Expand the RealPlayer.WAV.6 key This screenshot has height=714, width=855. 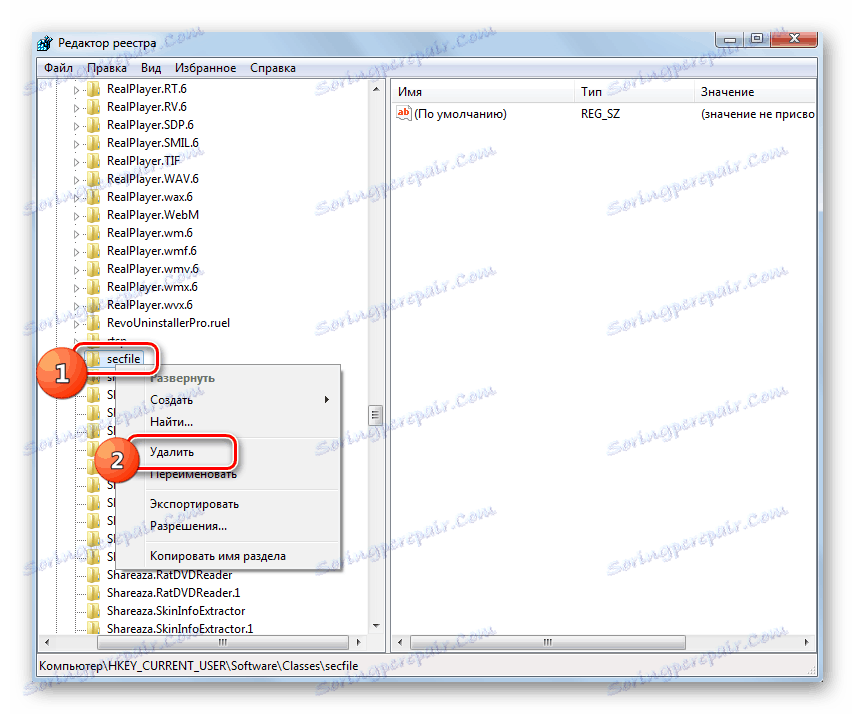(x=76, y=179)
